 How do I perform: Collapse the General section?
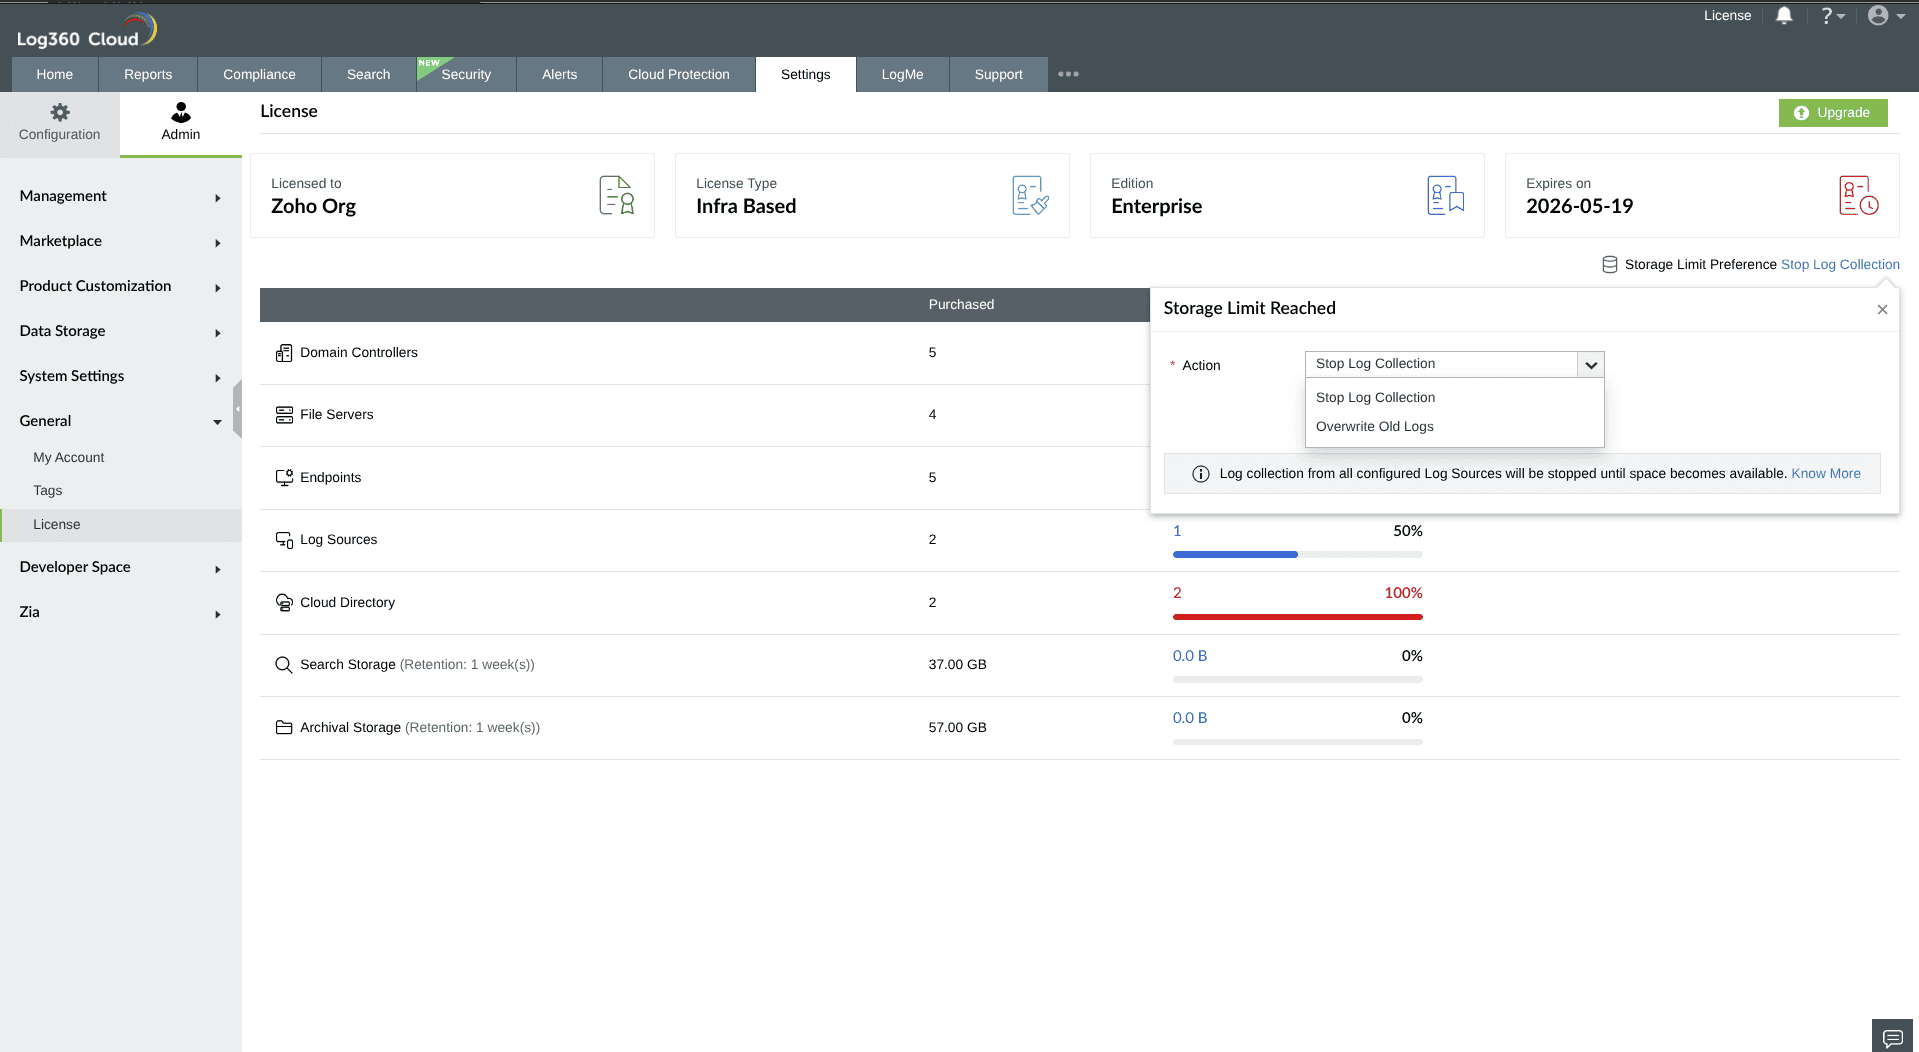point(120,421)
